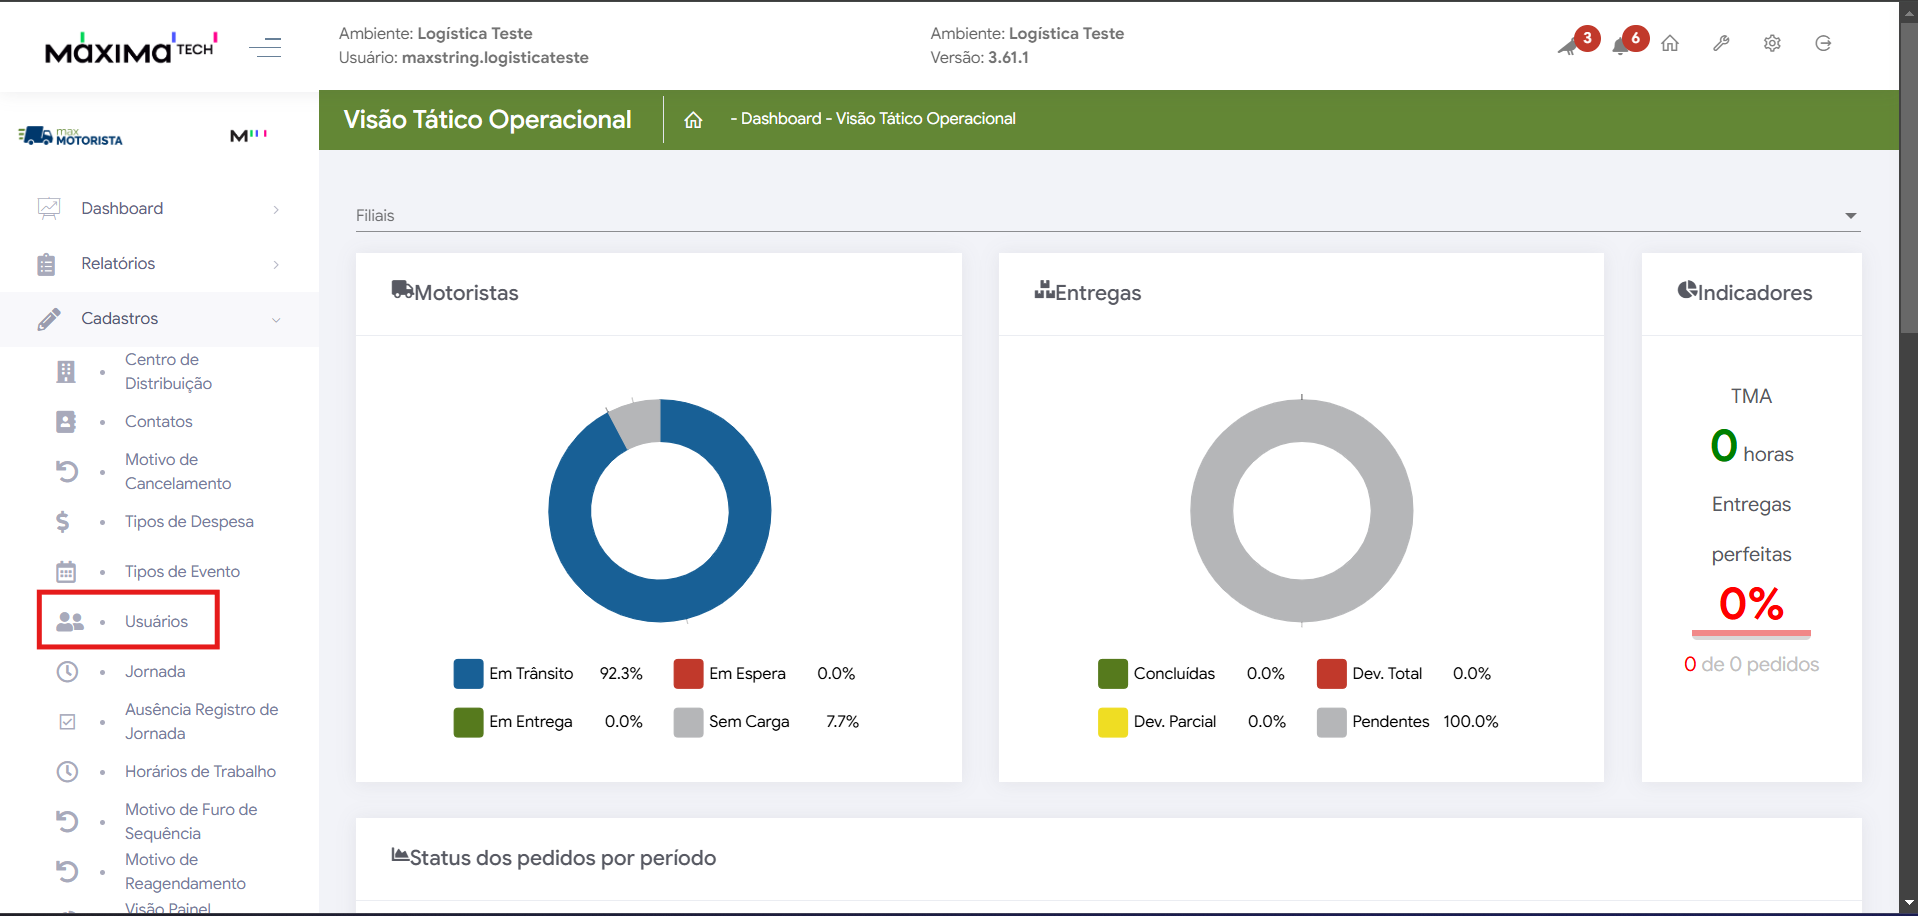This screenshot has height=916, width=1918.
Task: Collapse the Cadastros sidebar section
Action: click(x=159, y=319)
